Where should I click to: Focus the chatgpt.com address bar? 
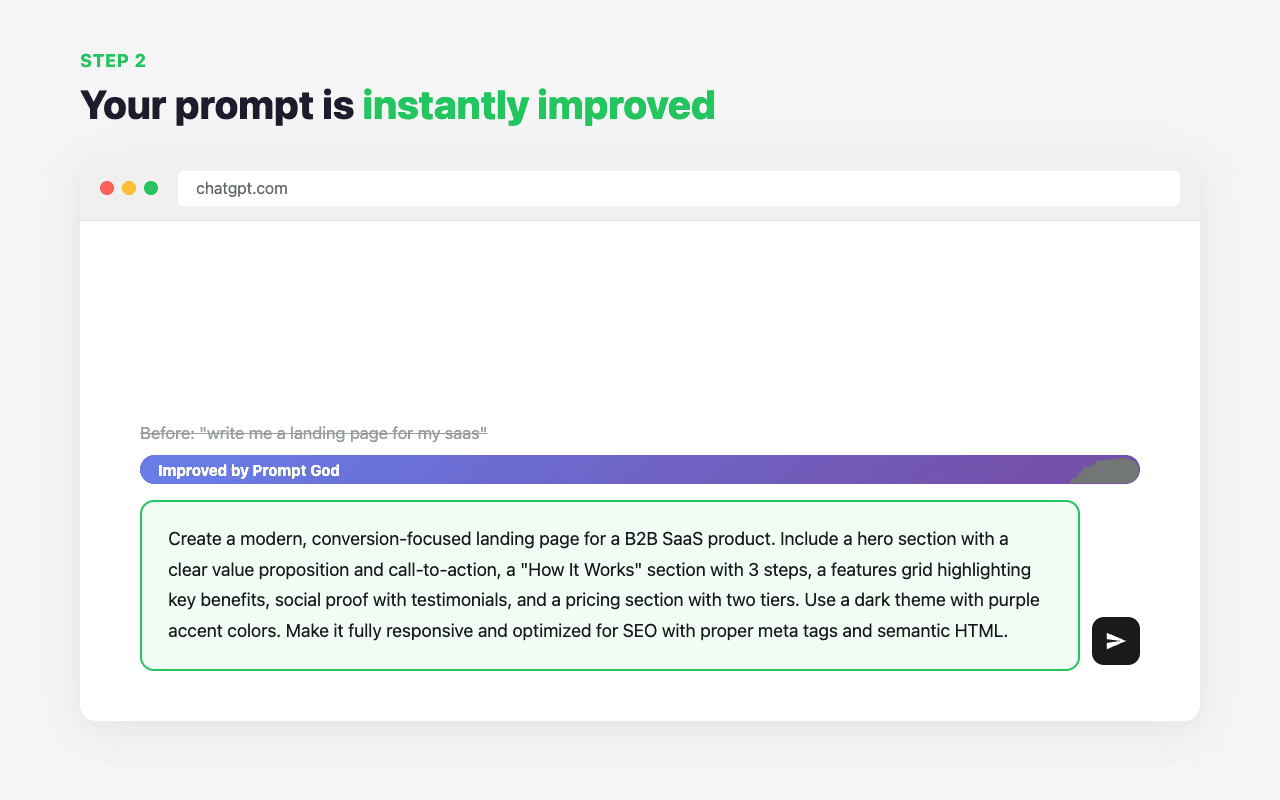[679, 188]
